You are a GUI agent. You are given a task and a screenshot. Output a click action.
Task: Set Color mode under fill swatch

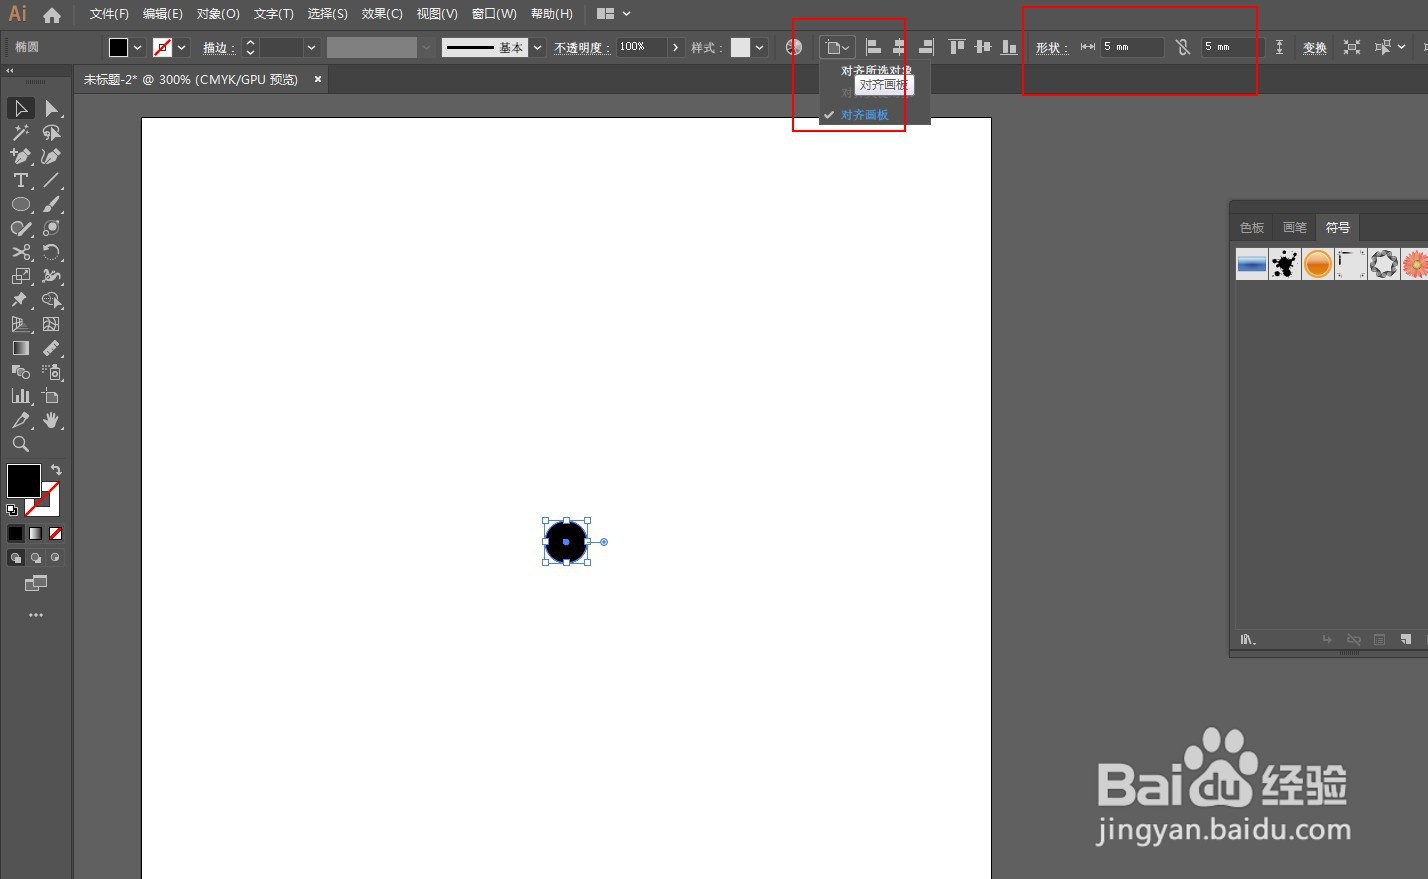(15, 533)
